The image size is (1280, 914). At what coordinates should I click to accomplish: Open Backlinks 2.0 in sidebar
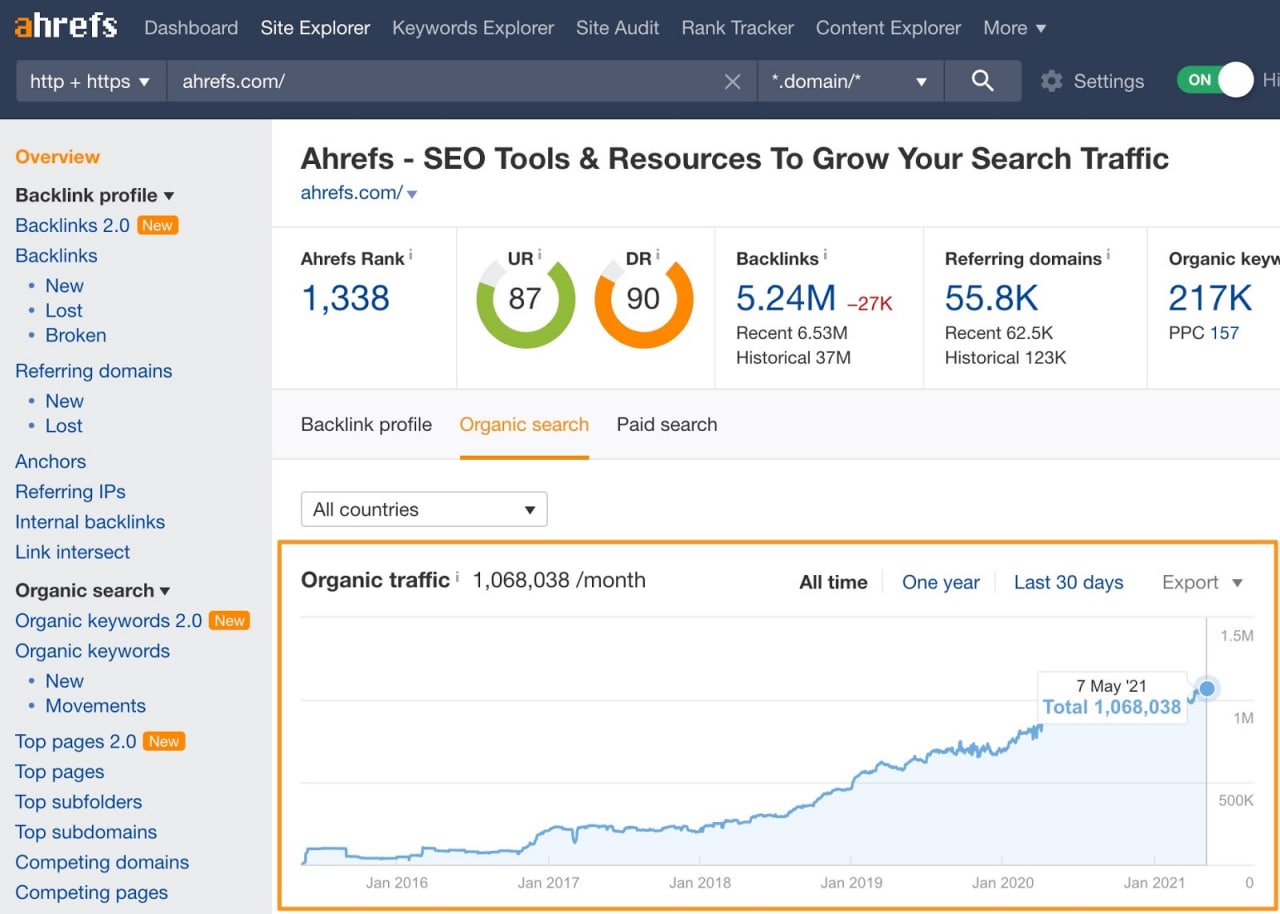[x=72, y=225]
